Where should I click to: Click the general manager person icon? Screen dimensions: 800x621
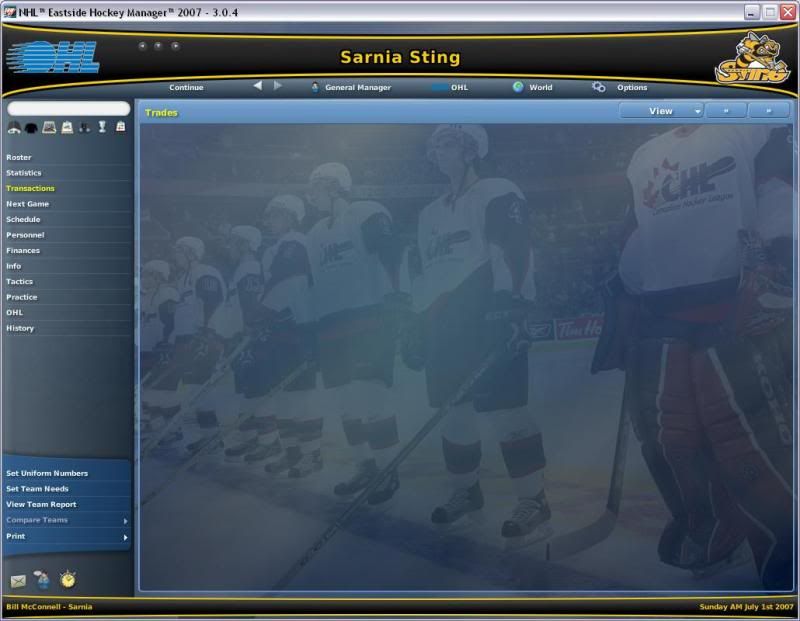click(x=315, y=87)
